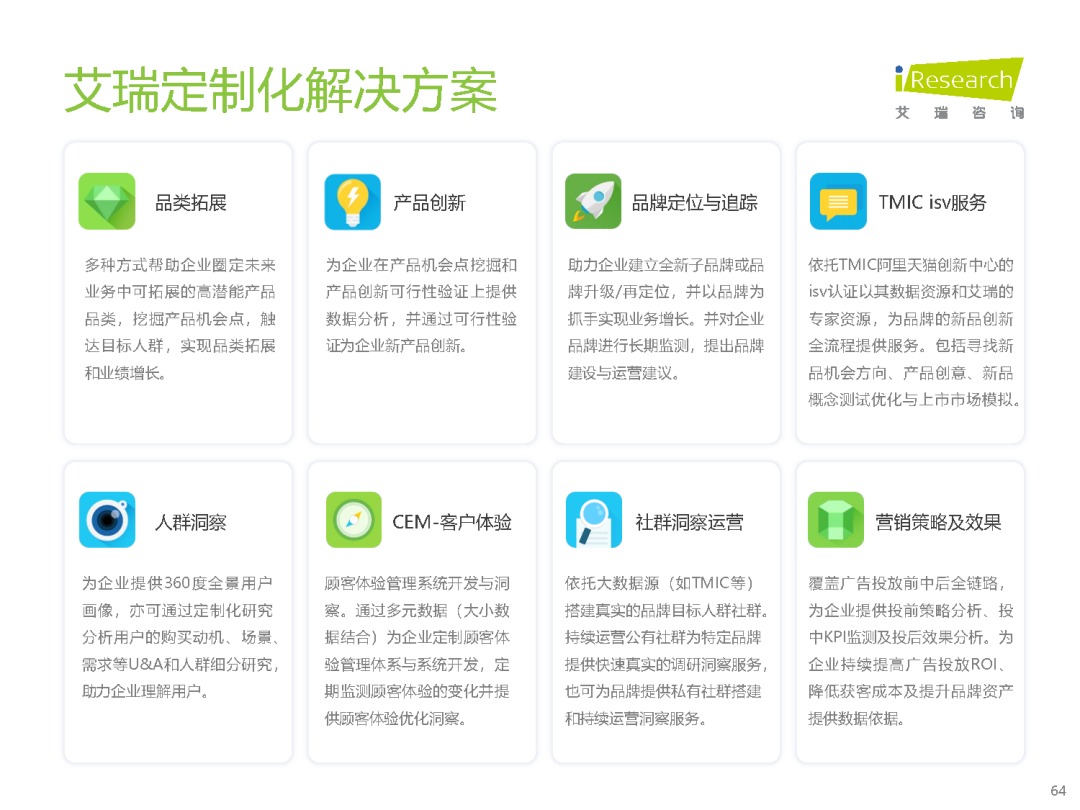Click the chat bubble TMIC isv服务 icon
This screenshot has width=1080, height=810.
(x=839, y=201)
